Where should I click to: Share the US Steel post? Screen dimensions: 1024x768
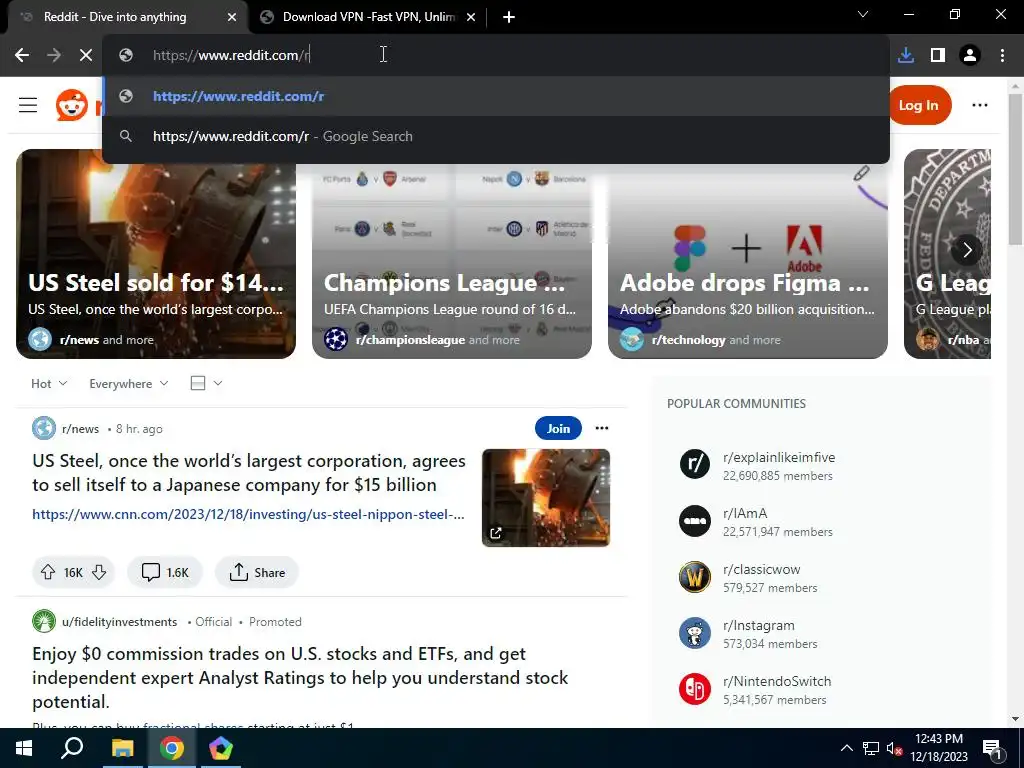click(x=257, y=572)
